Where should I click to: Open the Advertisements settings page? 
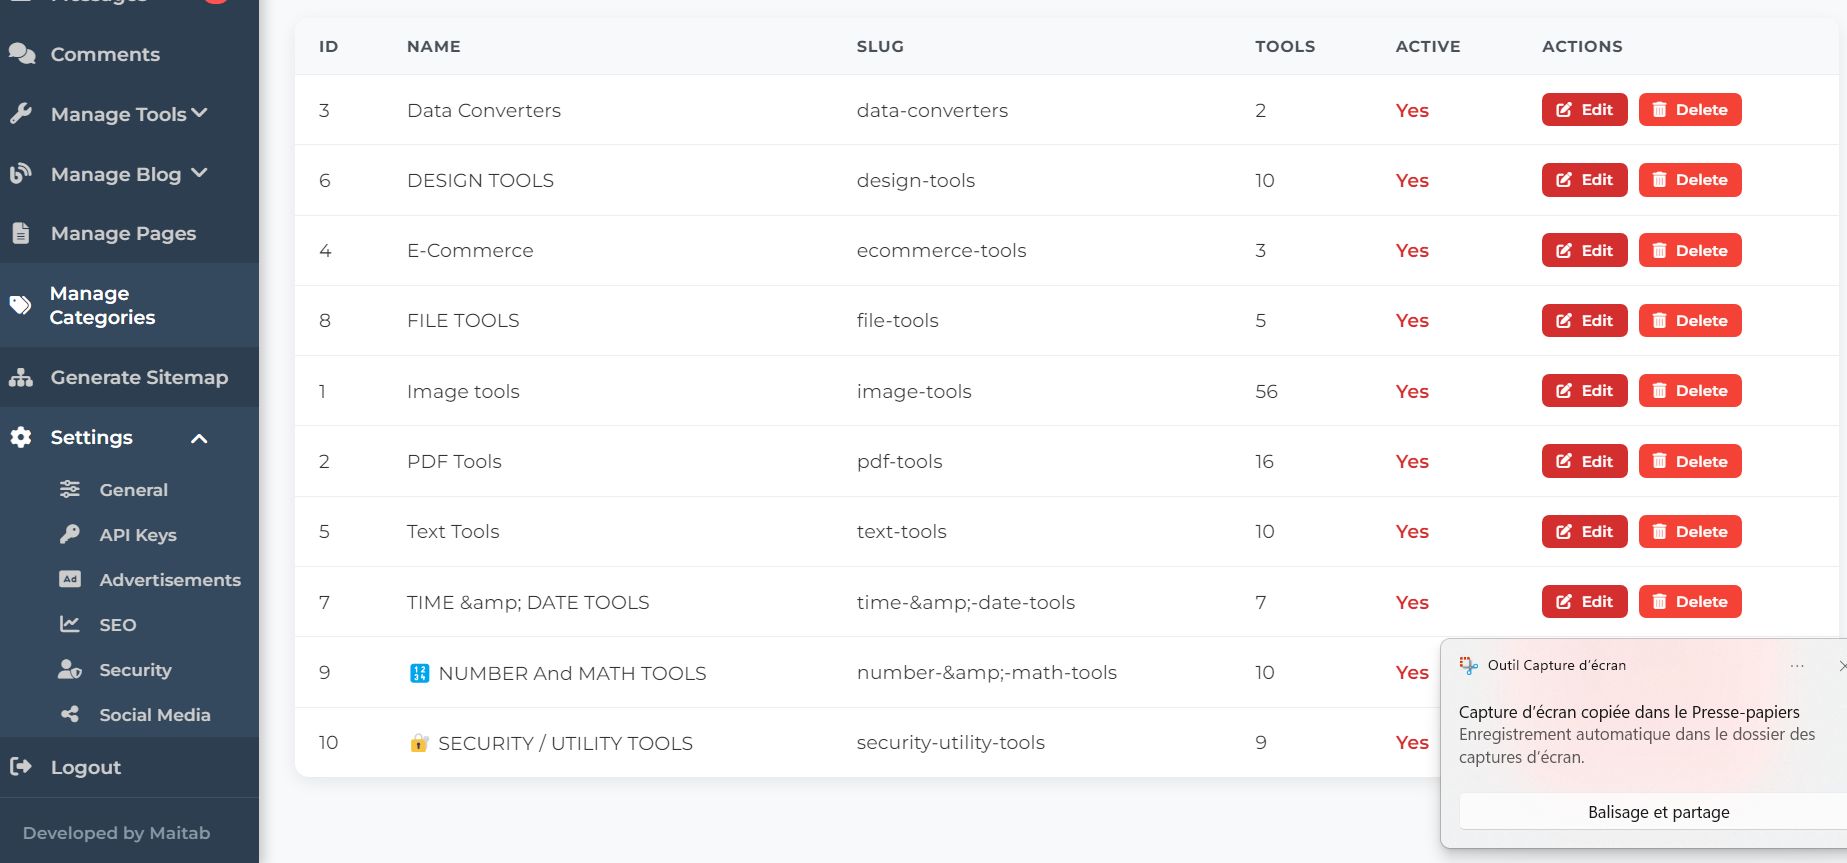[169, 580]
